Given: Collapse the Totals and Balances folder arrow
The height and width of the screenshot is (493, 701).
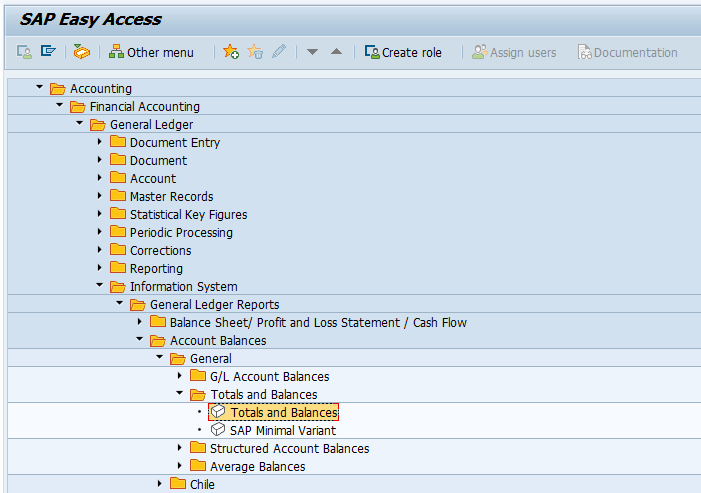Looking at the screenshot, I should pos(180,393).
